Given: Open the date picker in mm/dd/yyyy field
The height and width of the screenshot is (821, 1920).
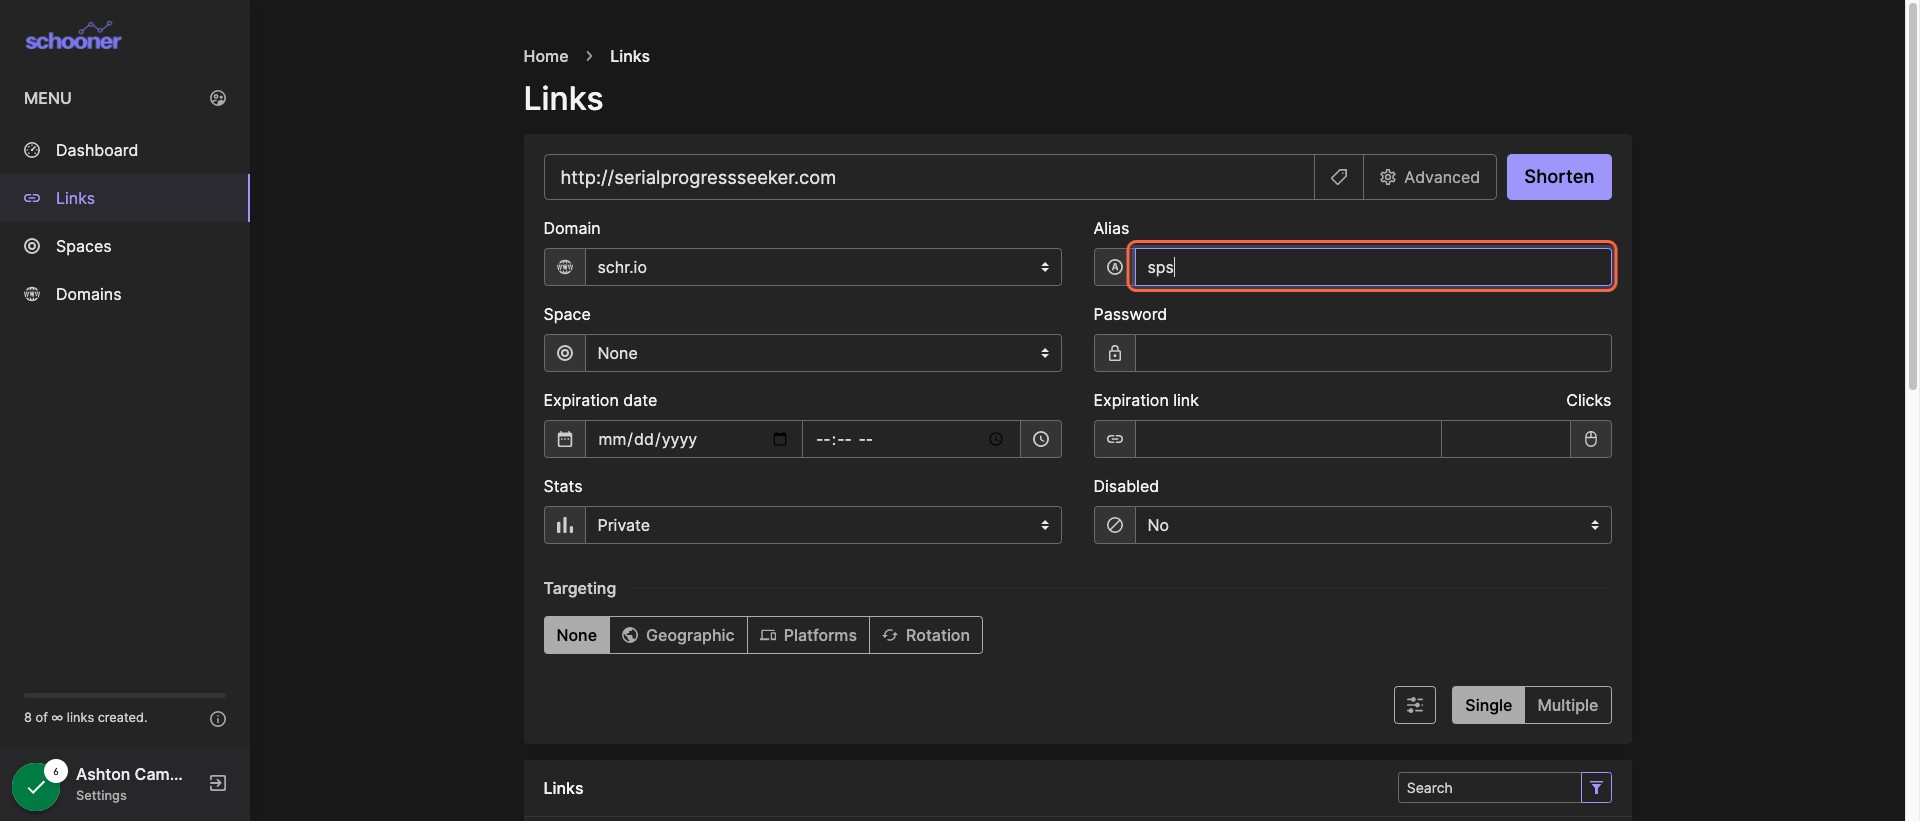Looking at the screenshot, I should [x=780, y=439].
